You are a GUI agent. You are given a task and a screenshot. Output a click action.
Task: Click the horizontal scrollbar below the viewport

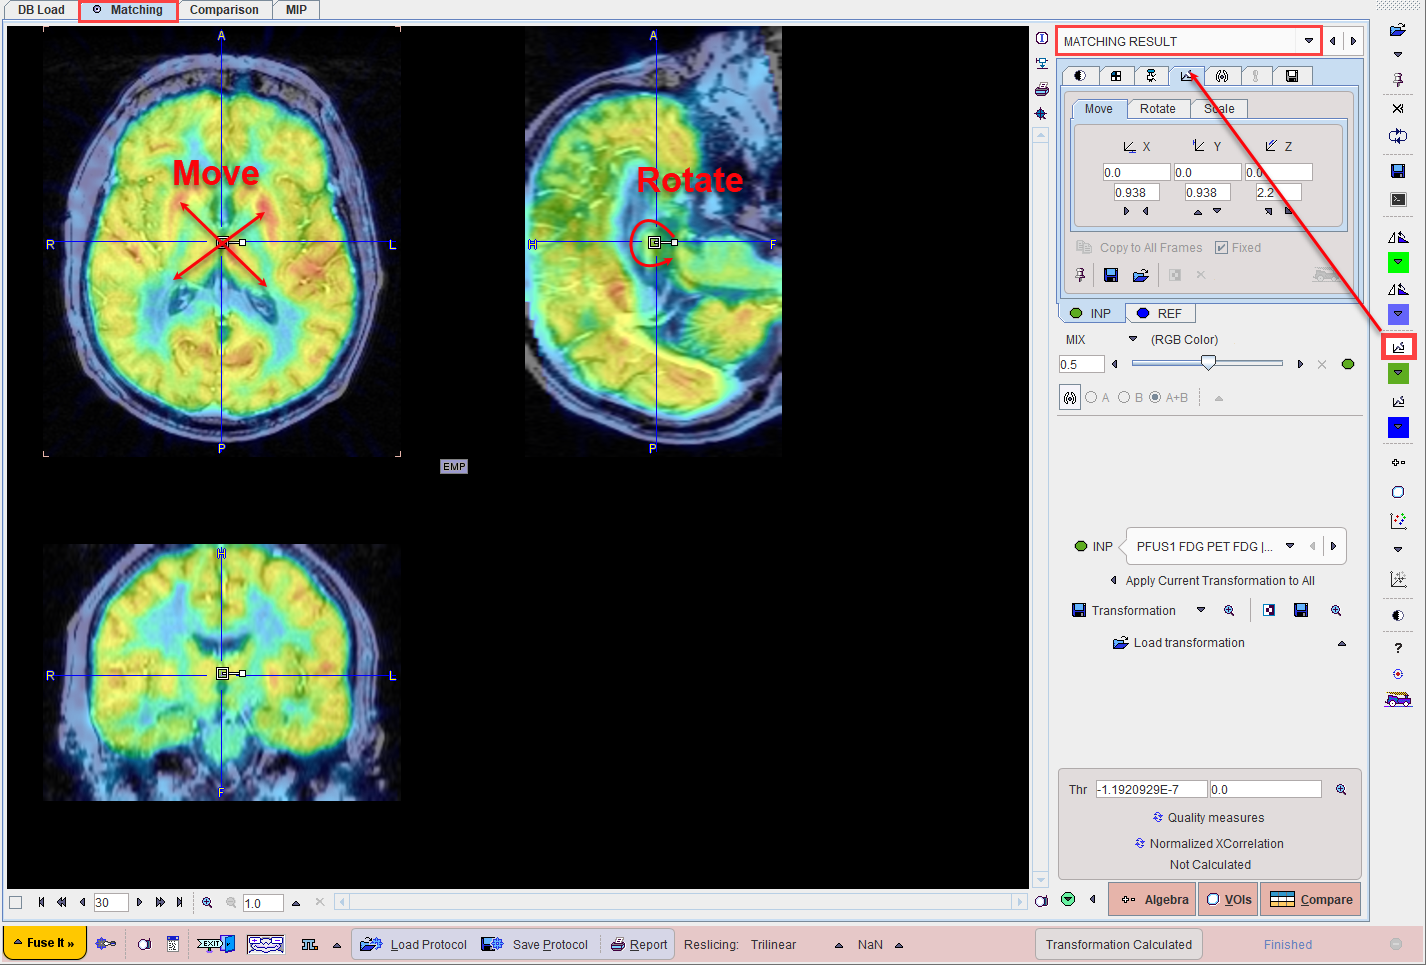[680, 902]
